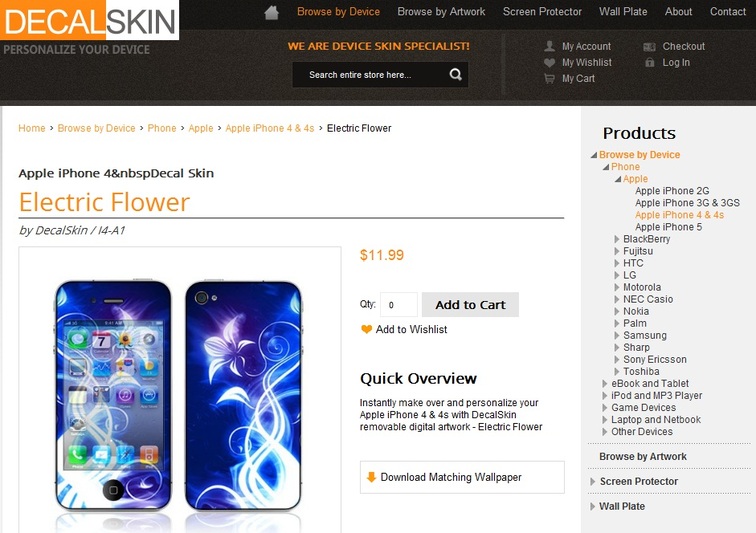Expand the Screen Protector sidebar section
Image resolution: width=756 pixels, height=533 pixels.
pos(593,481)
